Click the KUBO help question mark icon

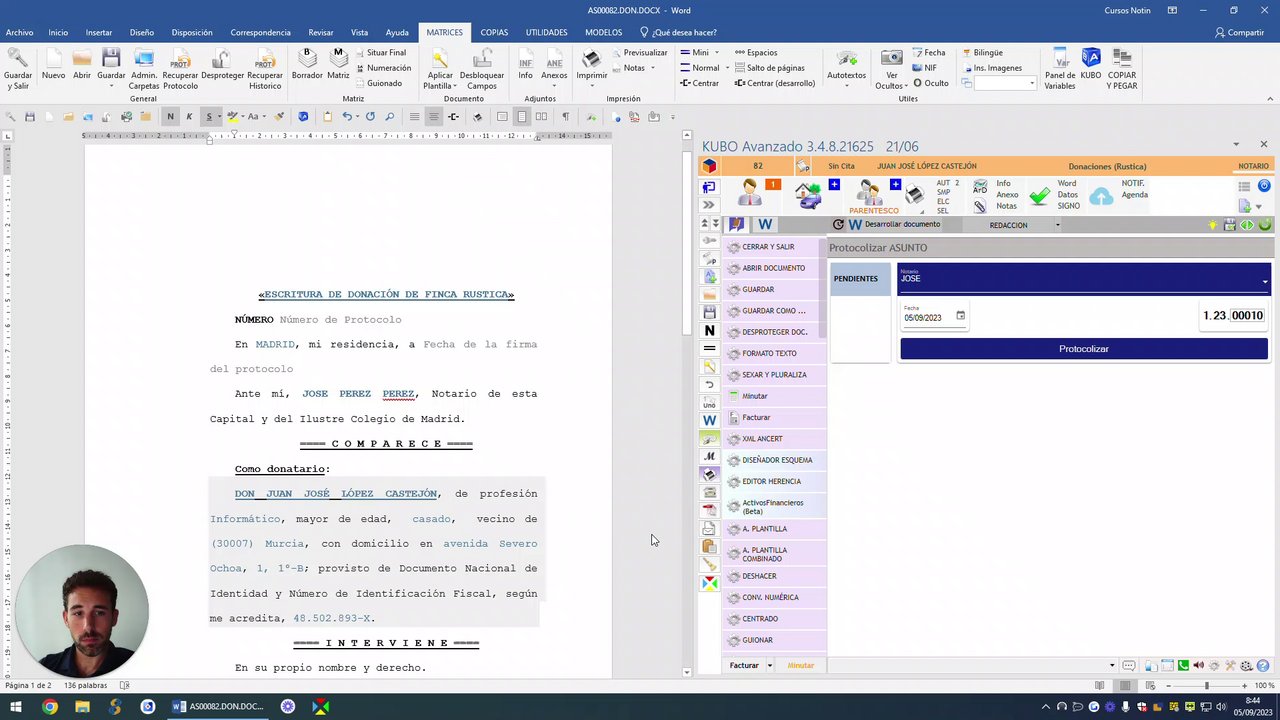[x=1263, y=666]
